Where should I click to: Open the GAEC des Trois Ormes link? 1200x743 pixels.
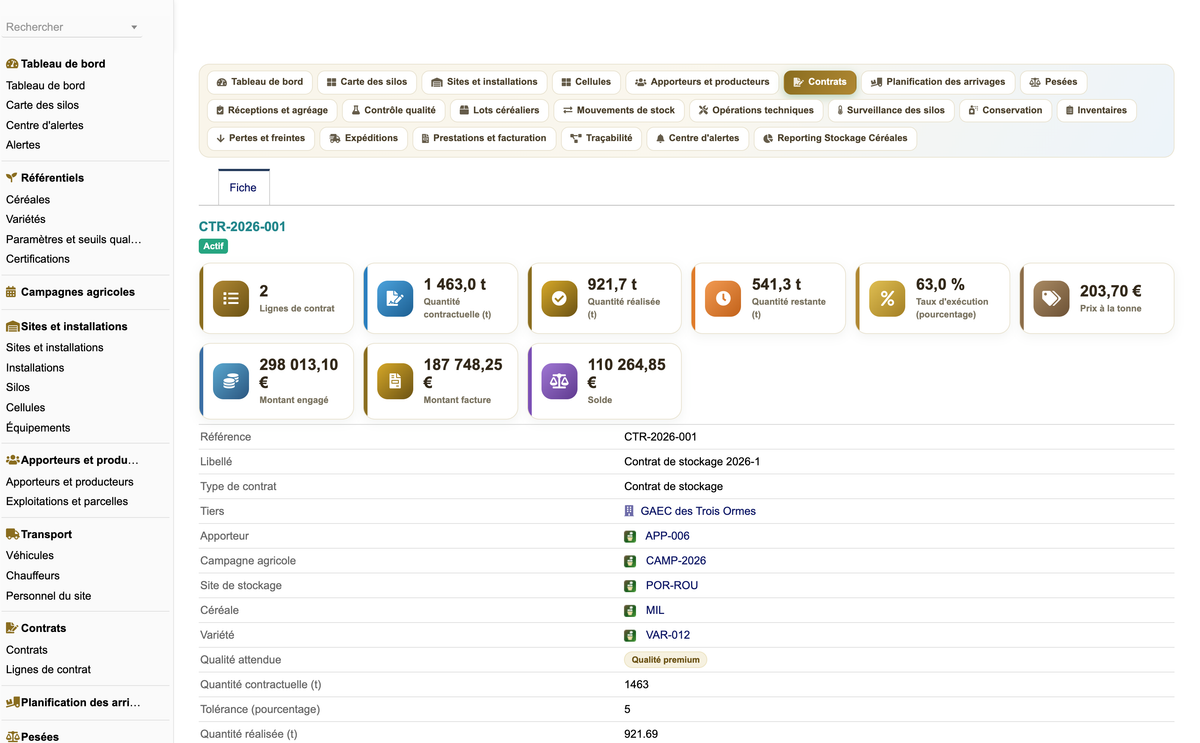click(698, 511)
